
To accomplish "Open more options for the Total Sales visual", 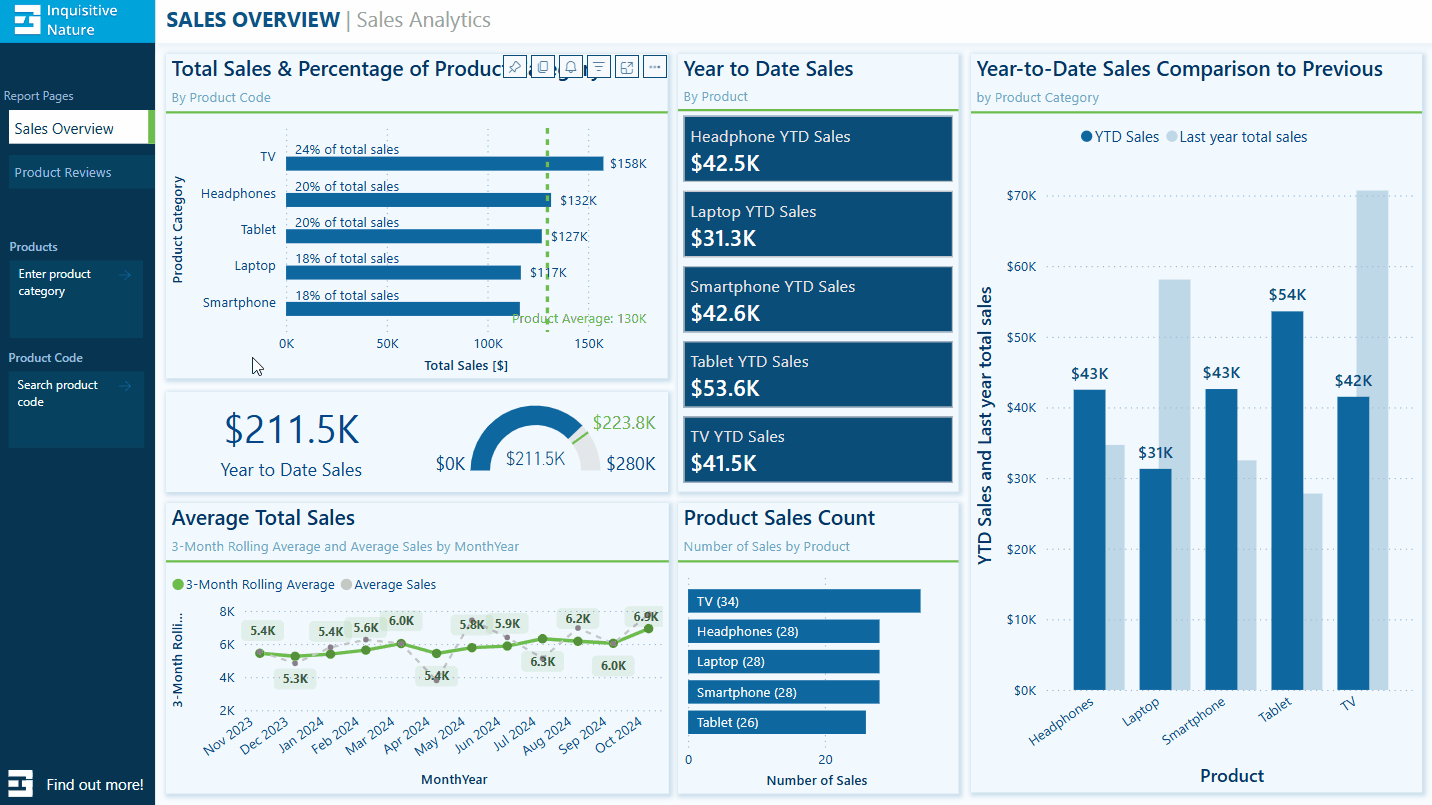I will tap(654, 66).
